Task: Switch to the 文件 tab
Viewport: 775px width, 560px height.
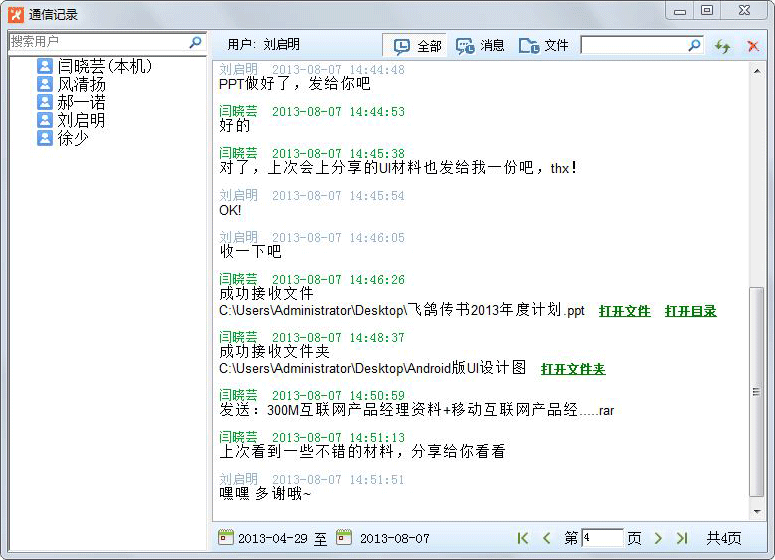Action: tap(543, 46)
